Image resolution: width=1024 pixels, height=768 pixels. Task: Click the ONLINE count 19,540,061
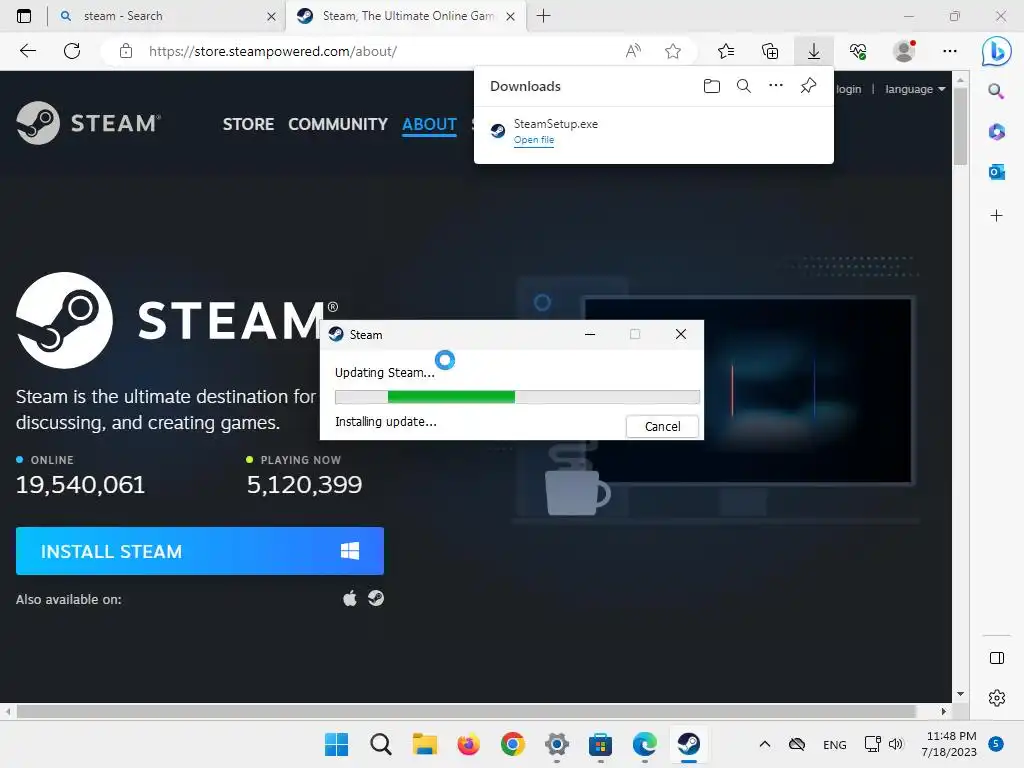point(80,485)
